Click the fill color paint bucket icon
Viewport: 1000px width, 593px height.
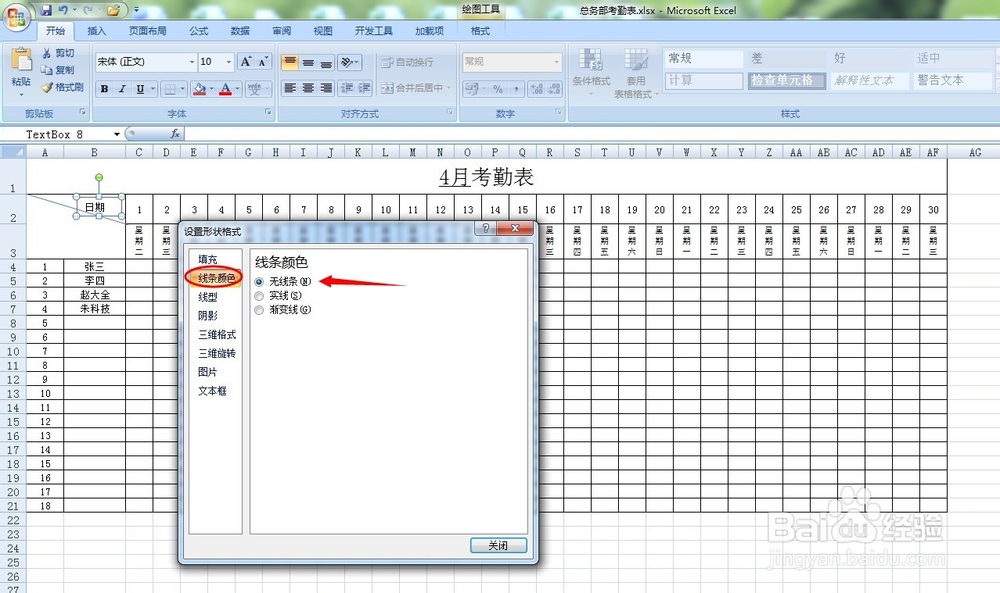pyautogui.click(x=199, y=89)
